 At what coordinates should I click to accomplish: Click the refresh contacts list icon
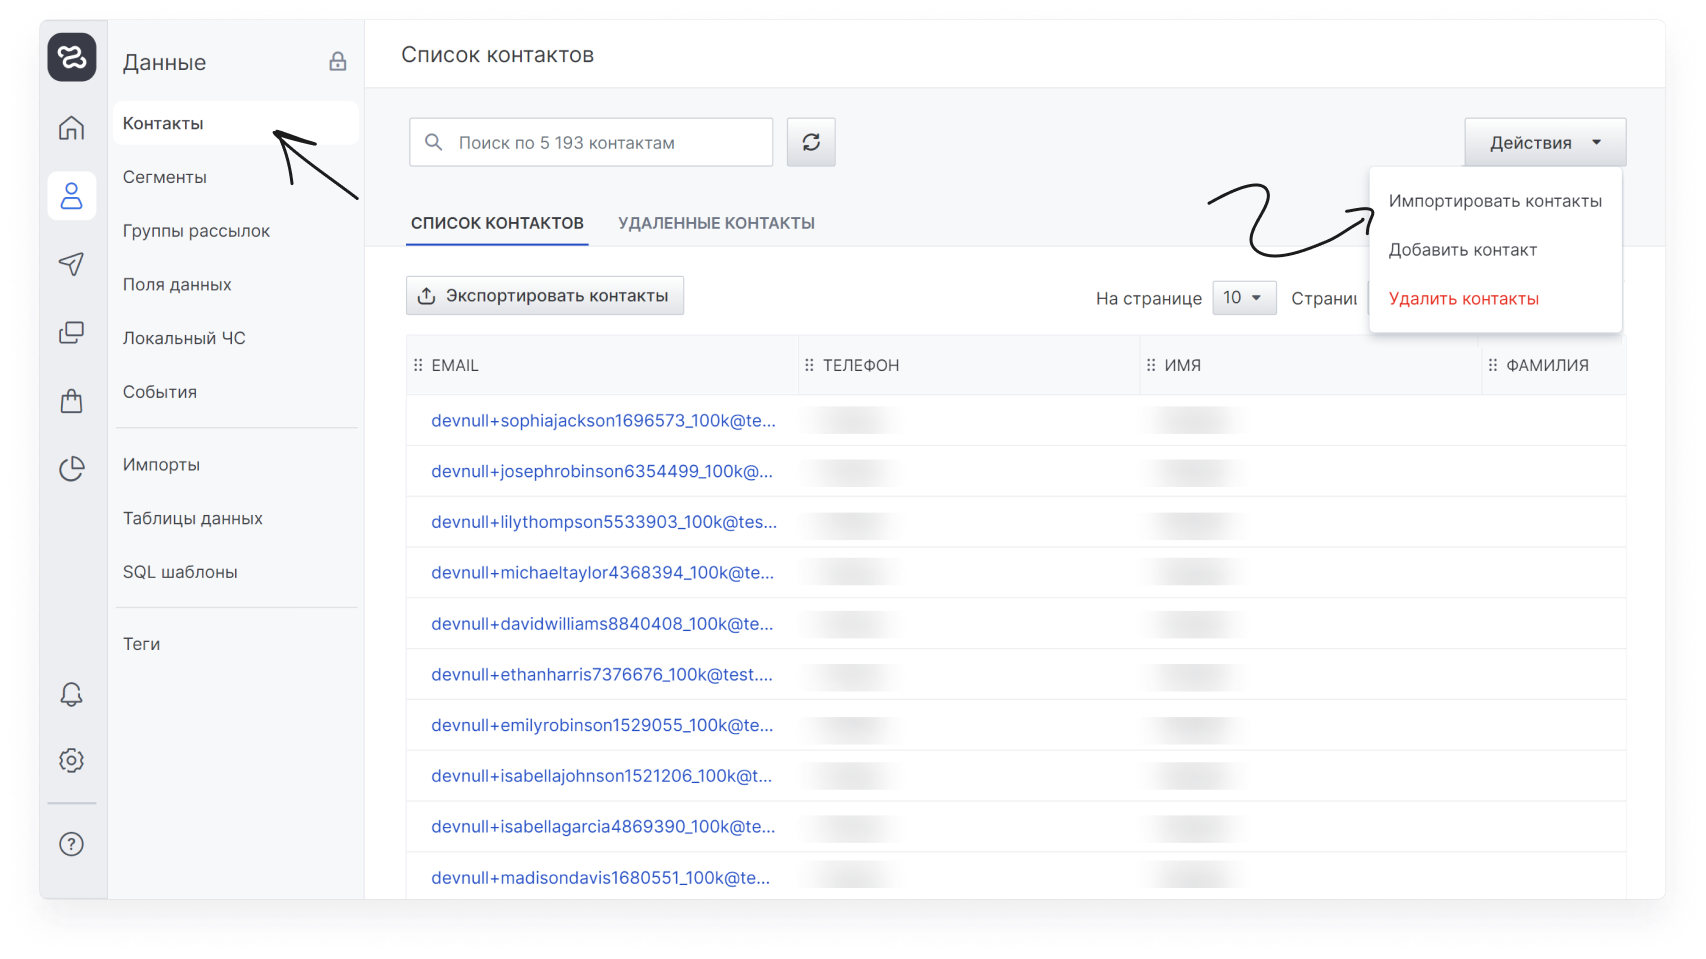click(x=811, y=142)
